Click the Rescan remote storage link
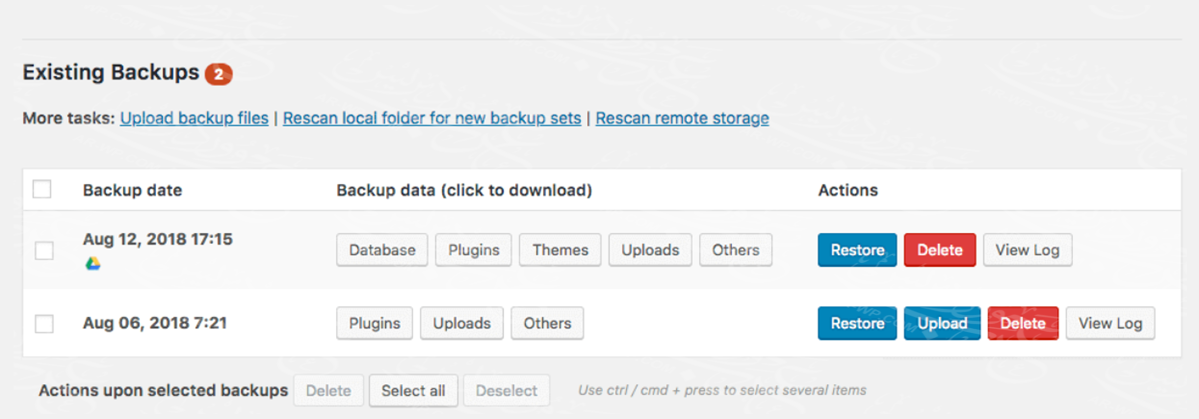Viewport: 1199px width, 419px height. pyautogui.click(x=682, y=118)
